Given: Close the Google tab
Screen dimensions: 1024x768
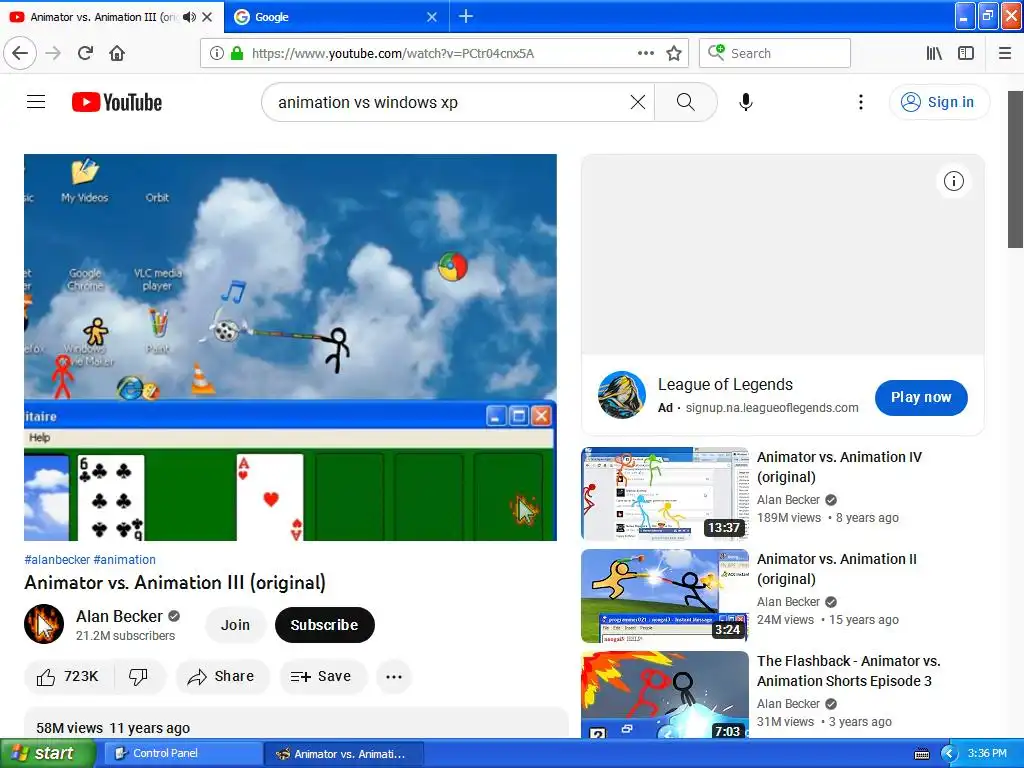Looking at the screenshot, I should tap(432, 17).
